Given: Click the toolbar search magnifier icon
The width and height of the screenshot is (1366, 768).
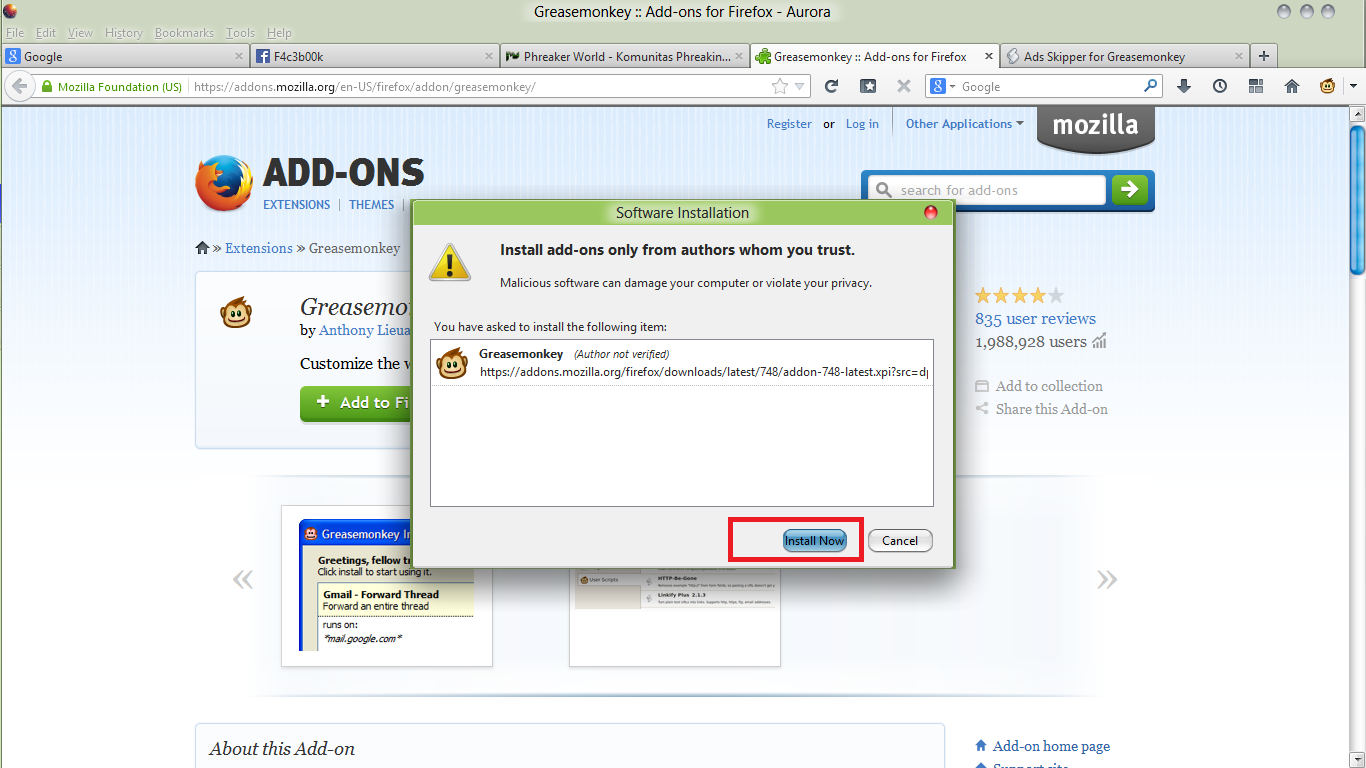Looking at the screenshot, I should (1151, 87).
